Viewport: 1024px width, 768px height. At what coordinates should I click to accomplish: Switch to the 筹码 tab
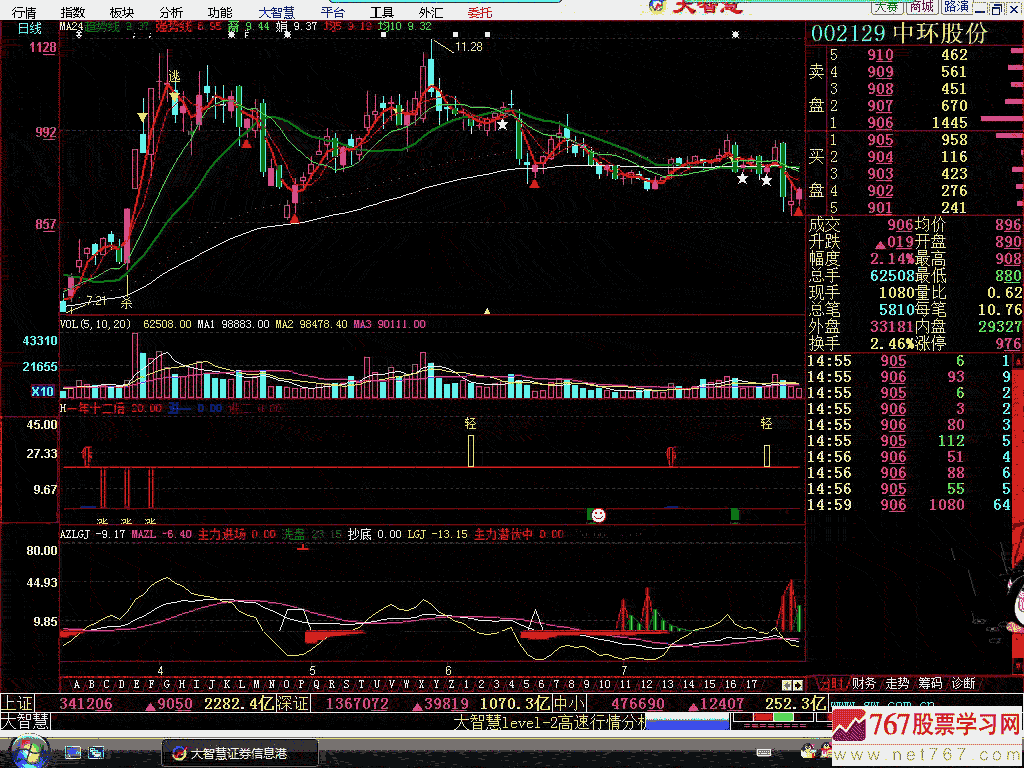pyautogui.click(x=930, y=683)
